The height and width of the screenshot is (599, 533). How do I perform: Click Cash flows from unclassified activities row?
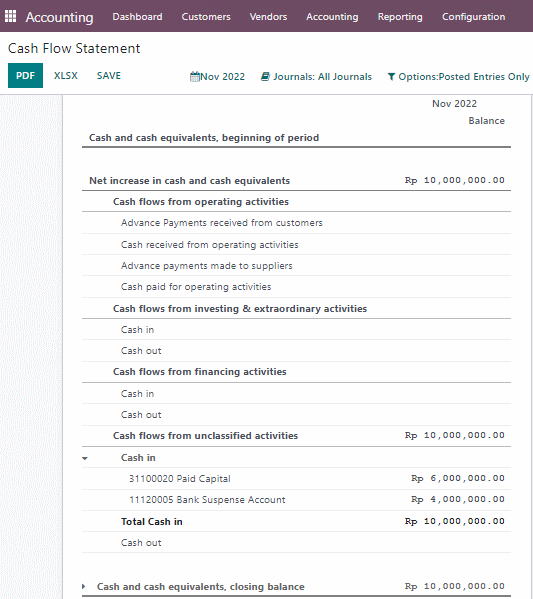tap(296, 435)
